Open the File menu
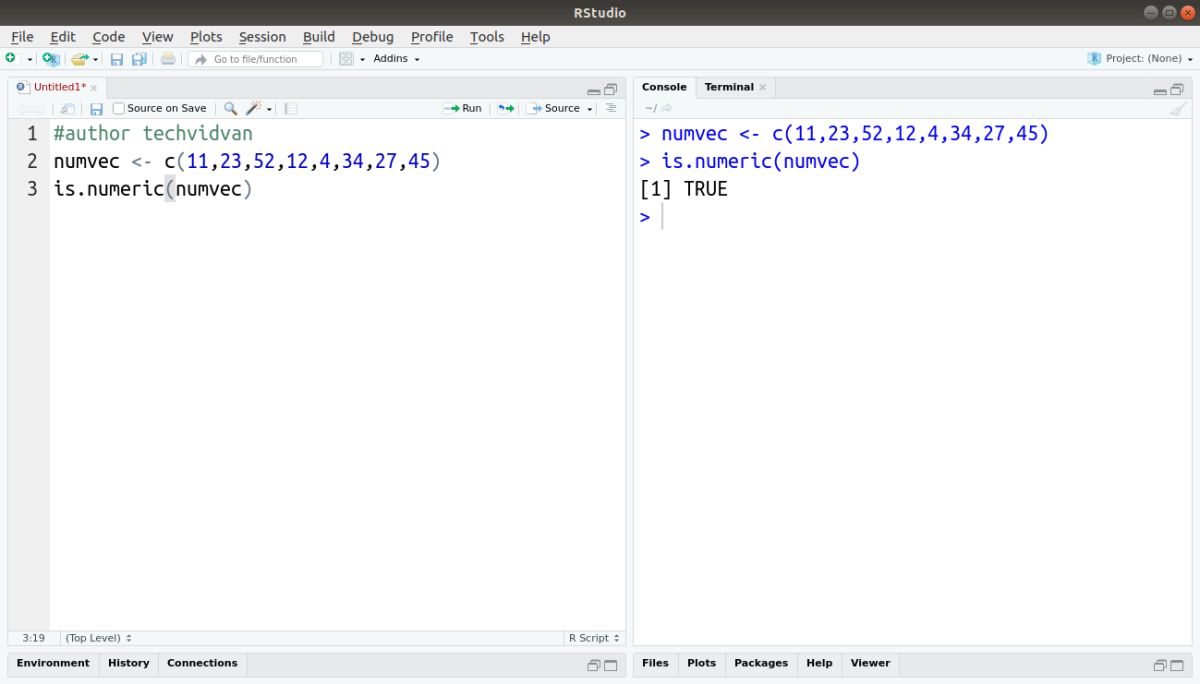The image size is (1200, 684). coord(22,37)
